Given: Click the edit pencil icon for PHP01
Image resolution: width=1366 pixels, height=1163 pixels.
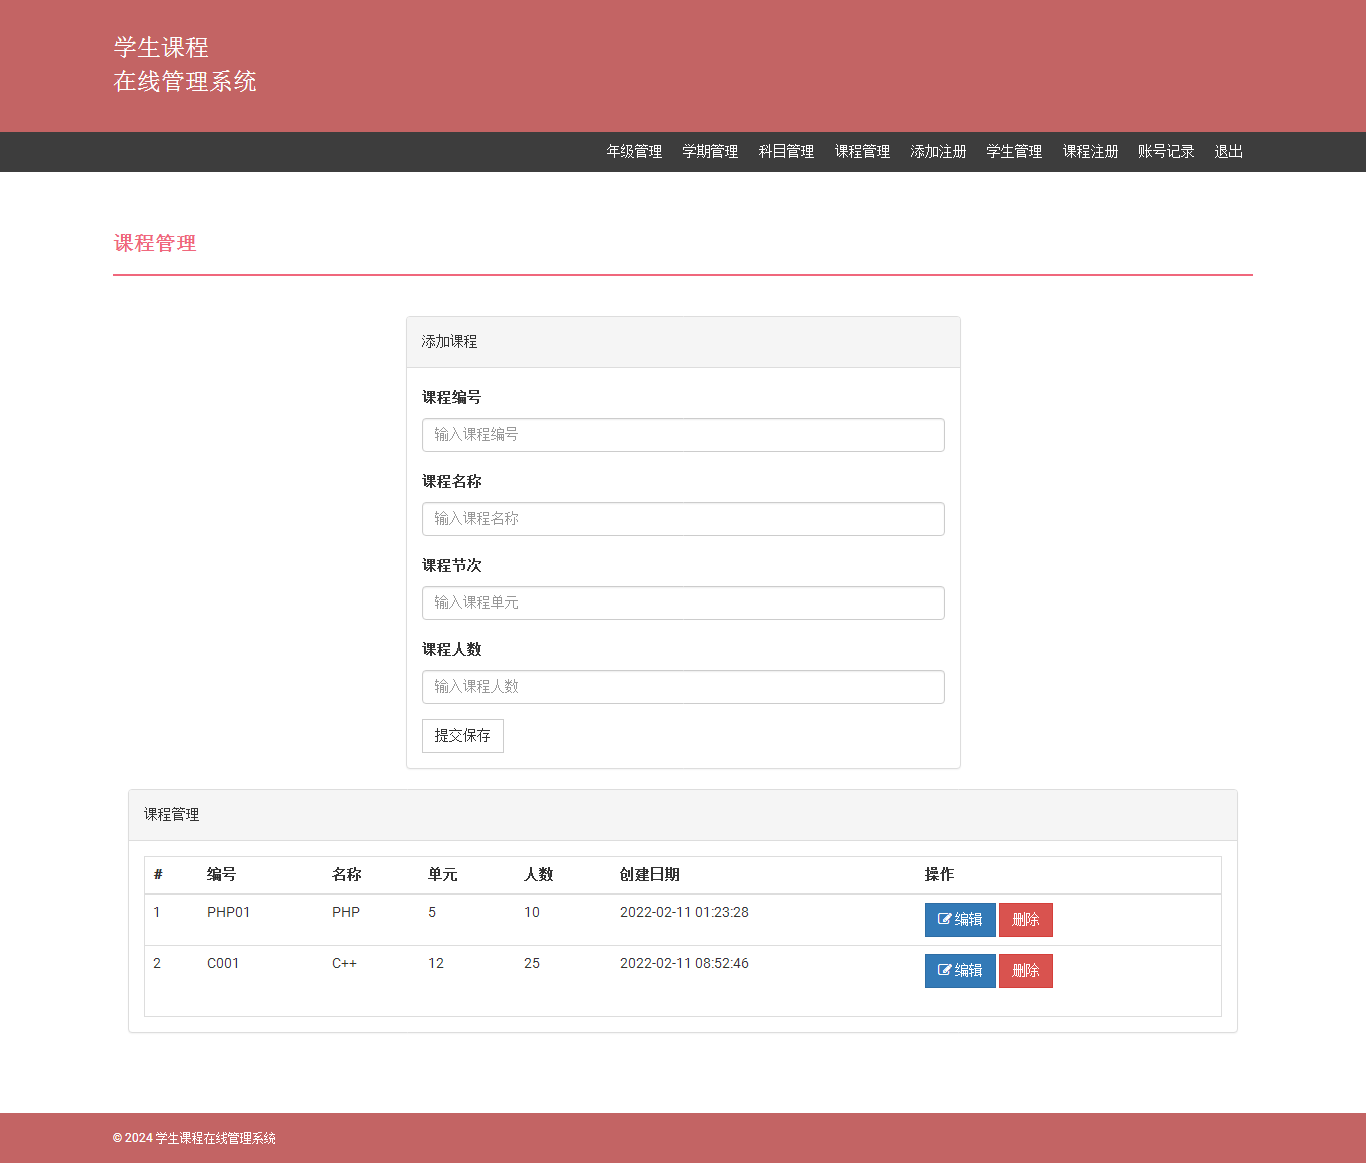Looking at the screenshot, I should (944, 919).
